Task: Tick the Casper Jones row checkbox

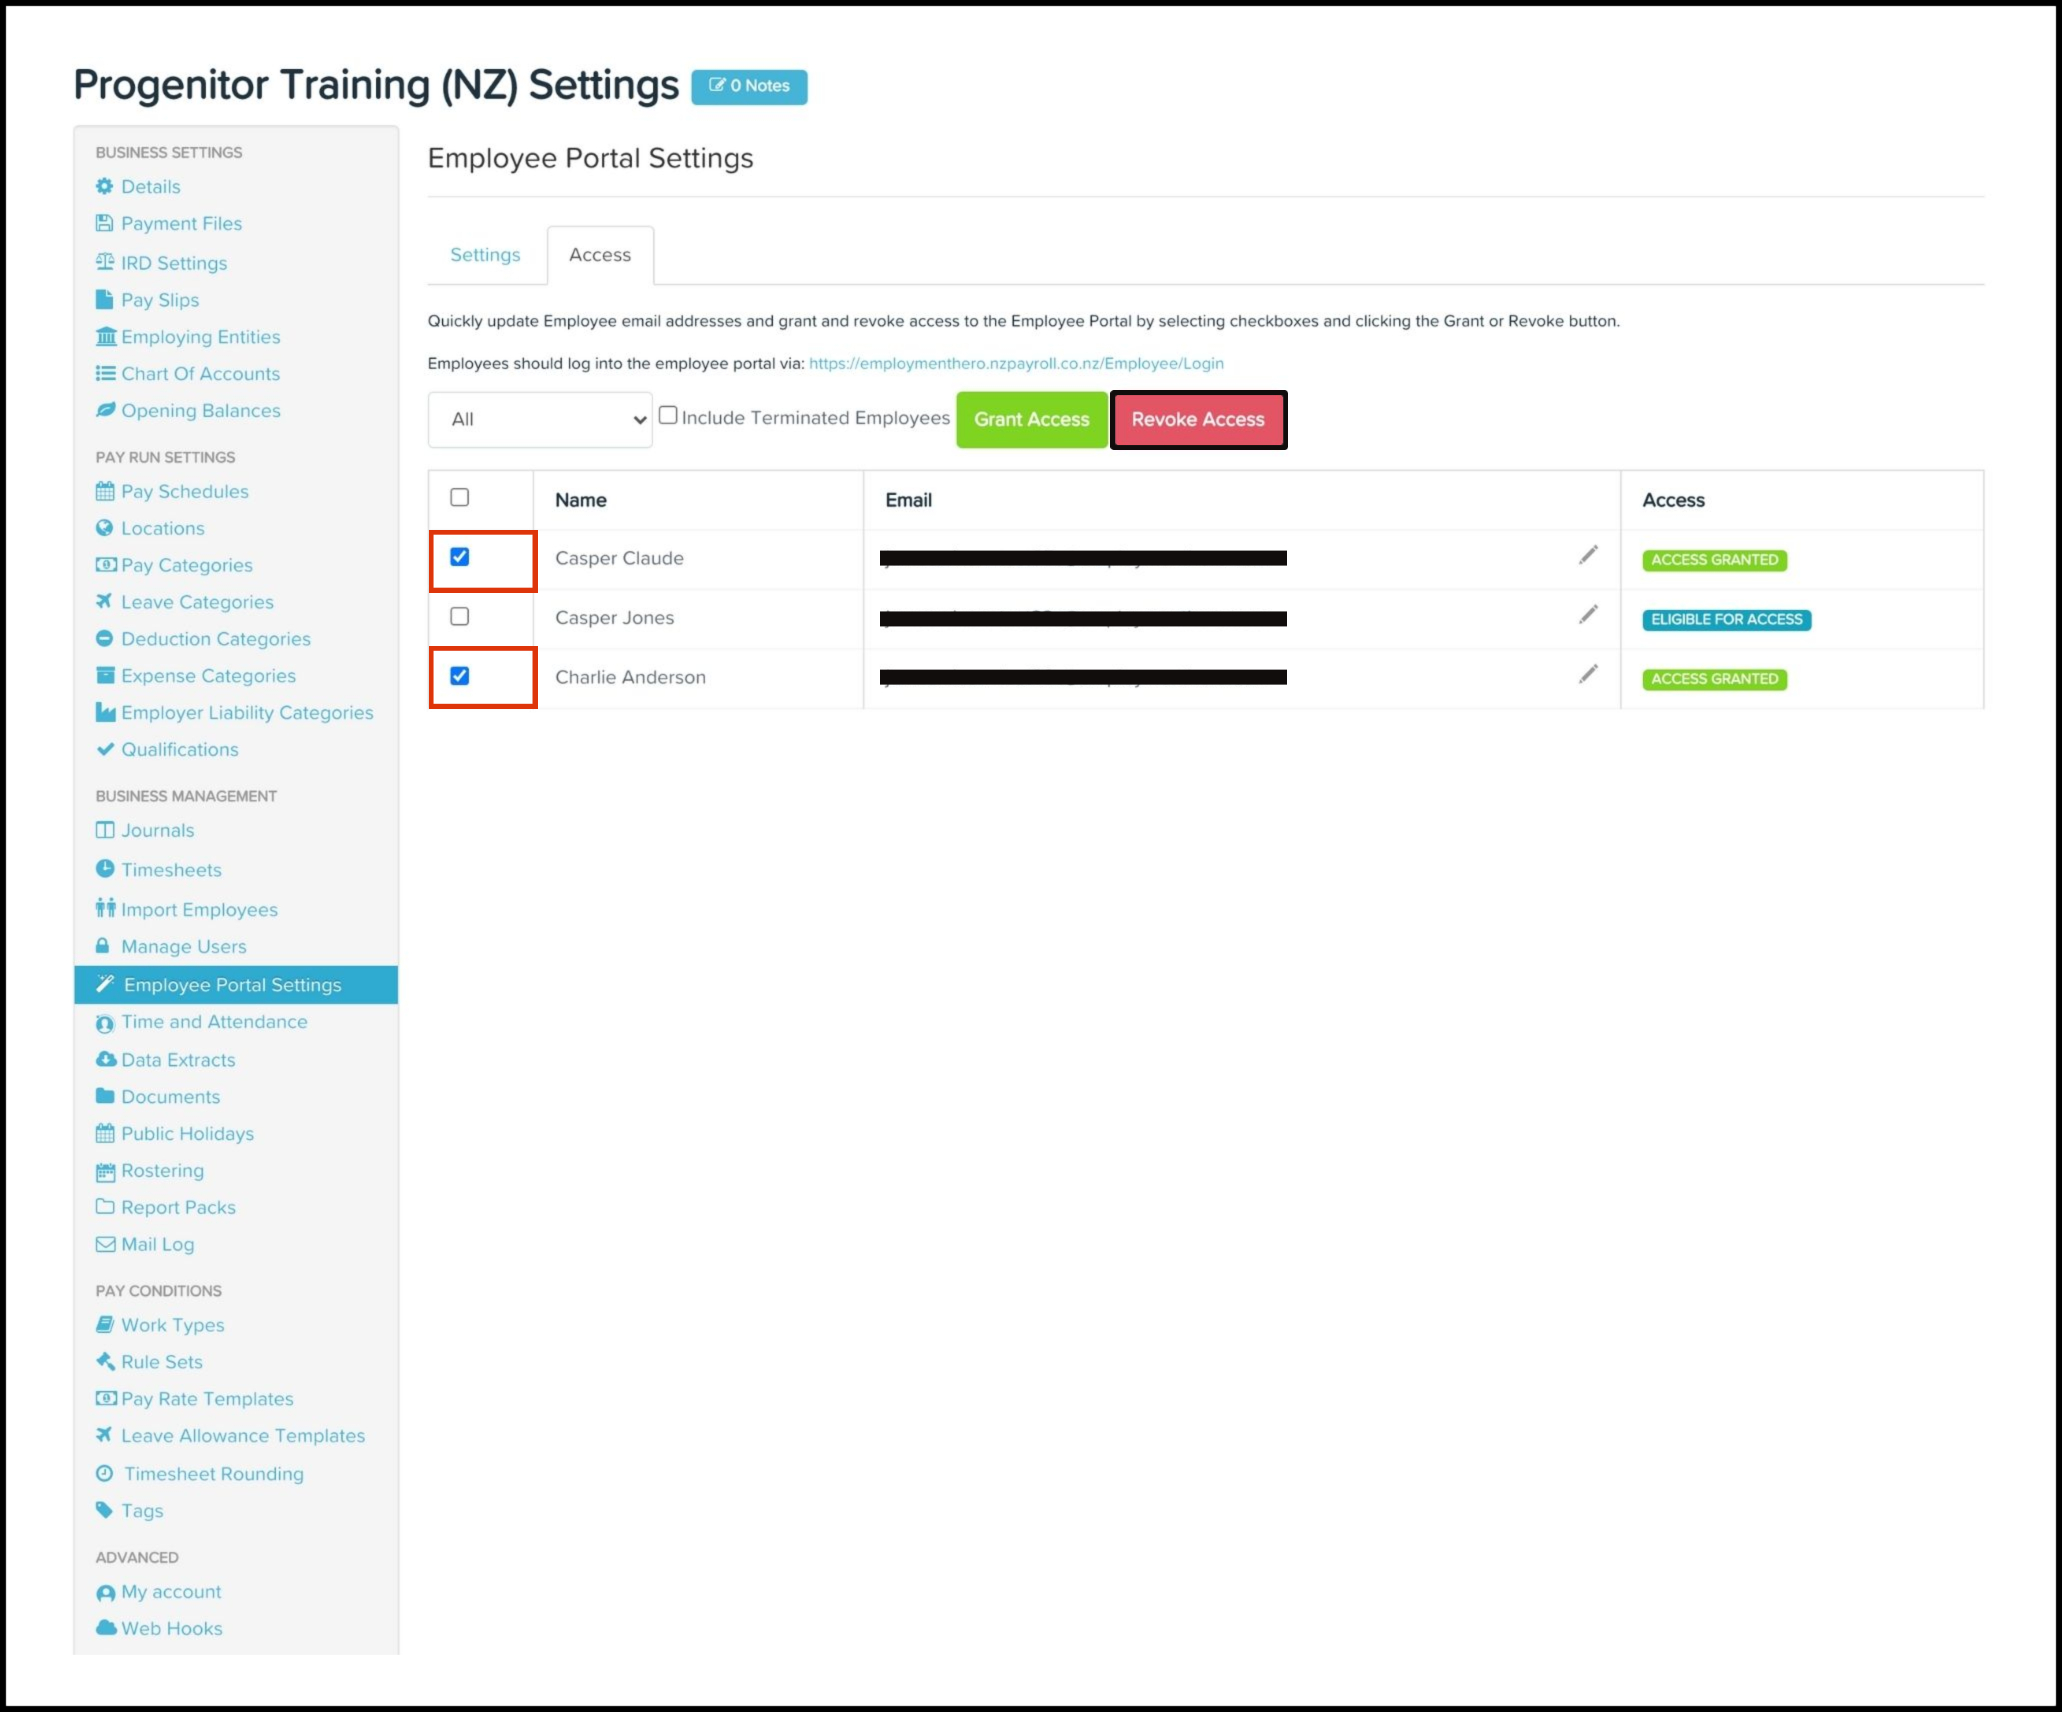Action: pos(460,616)
